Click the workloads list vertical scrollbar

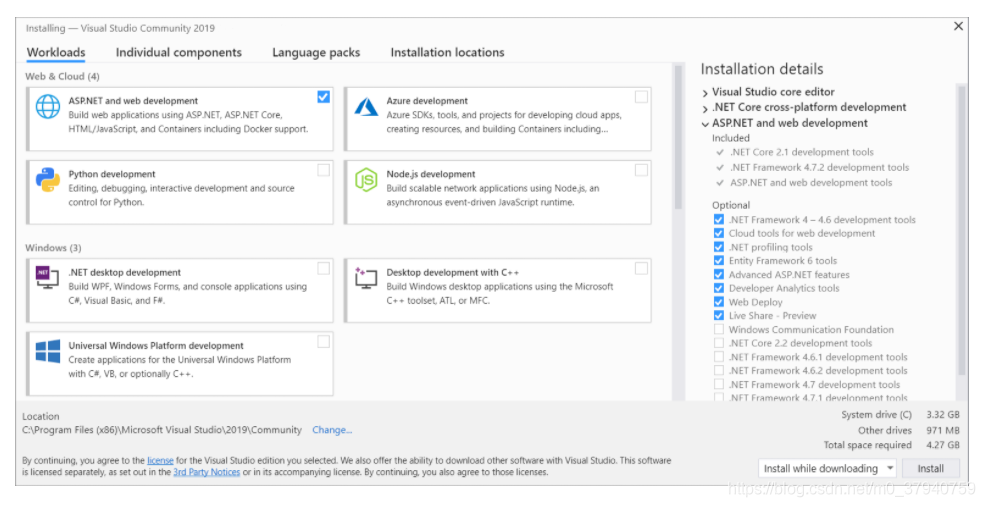pos(678,137)
